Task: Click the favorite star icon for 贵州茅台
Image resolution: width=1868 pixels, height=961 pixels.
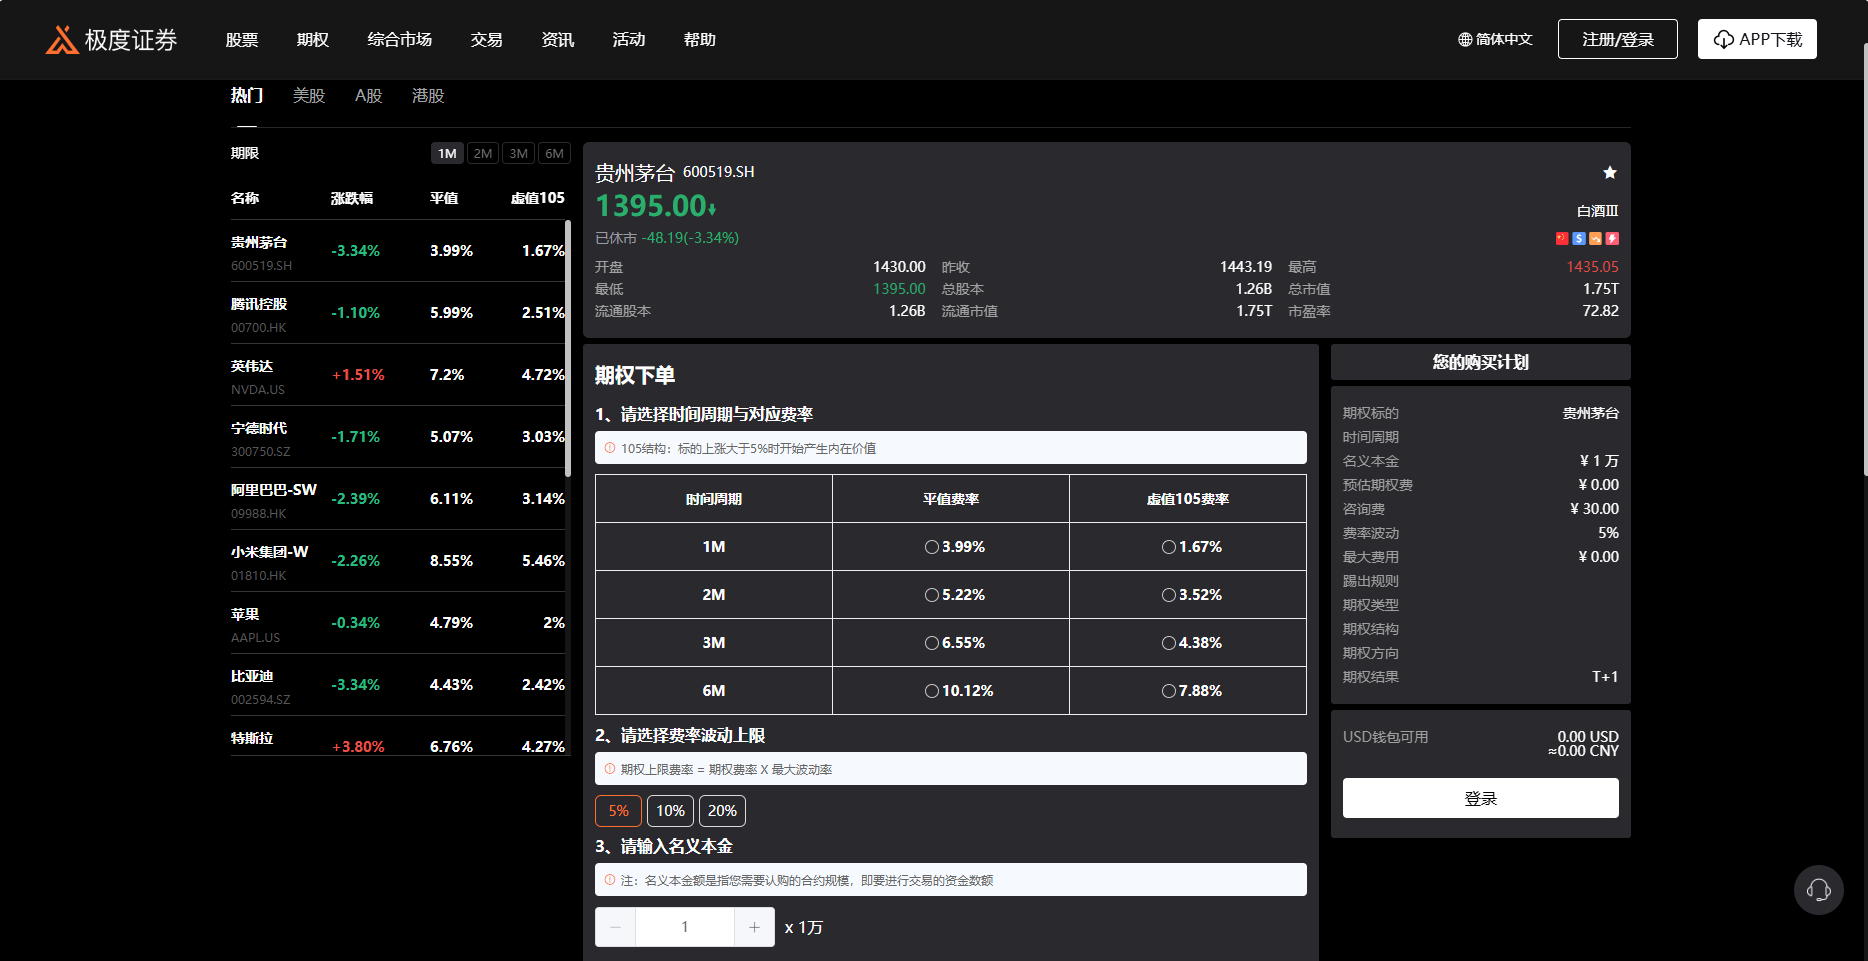Action: coord(1609,173)
